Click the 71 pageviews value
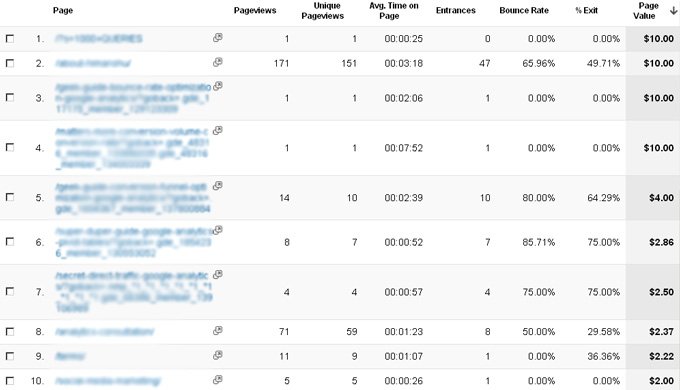 (x=284, y=332)
